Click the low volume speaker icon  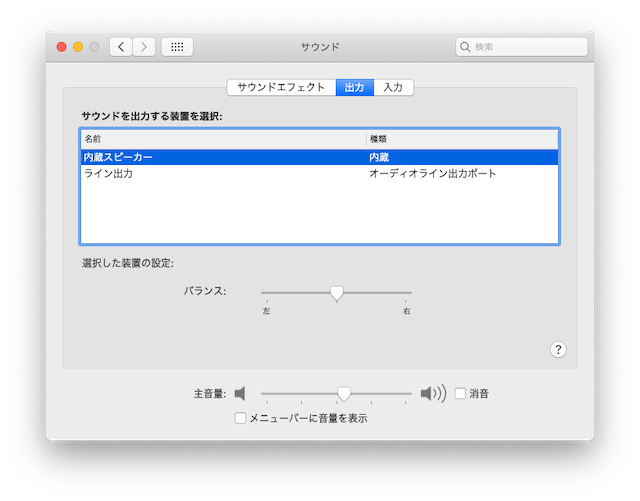point(240,394)
